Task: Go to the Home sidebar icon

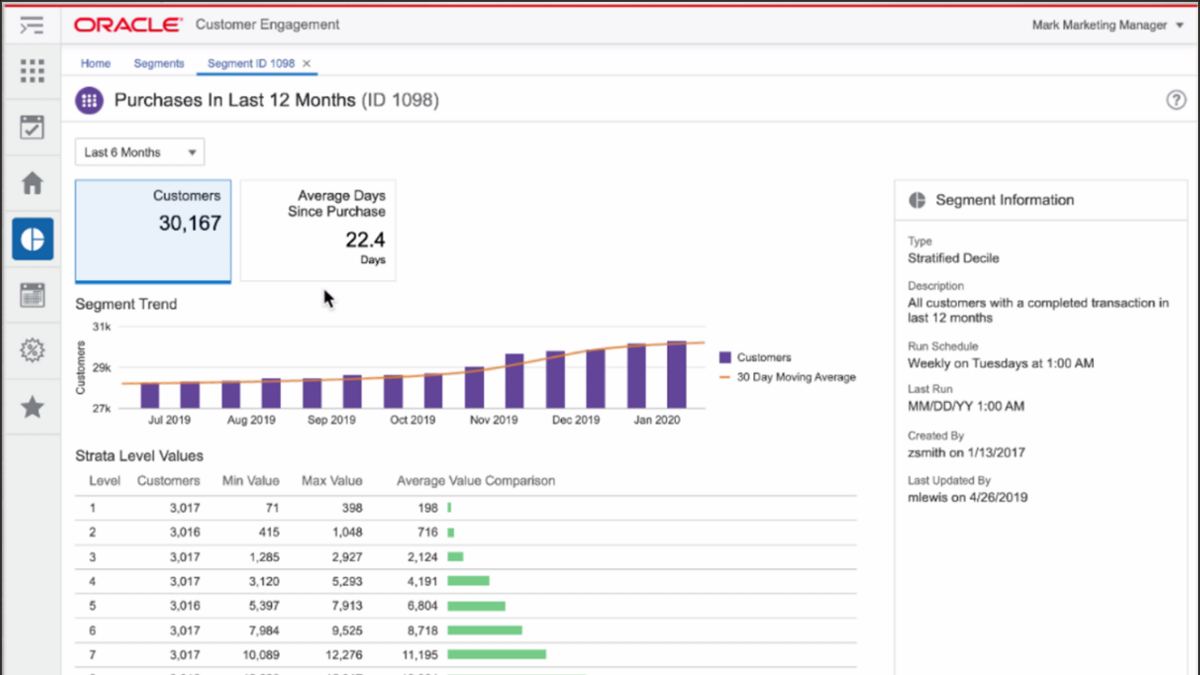Action: [32, 183]
